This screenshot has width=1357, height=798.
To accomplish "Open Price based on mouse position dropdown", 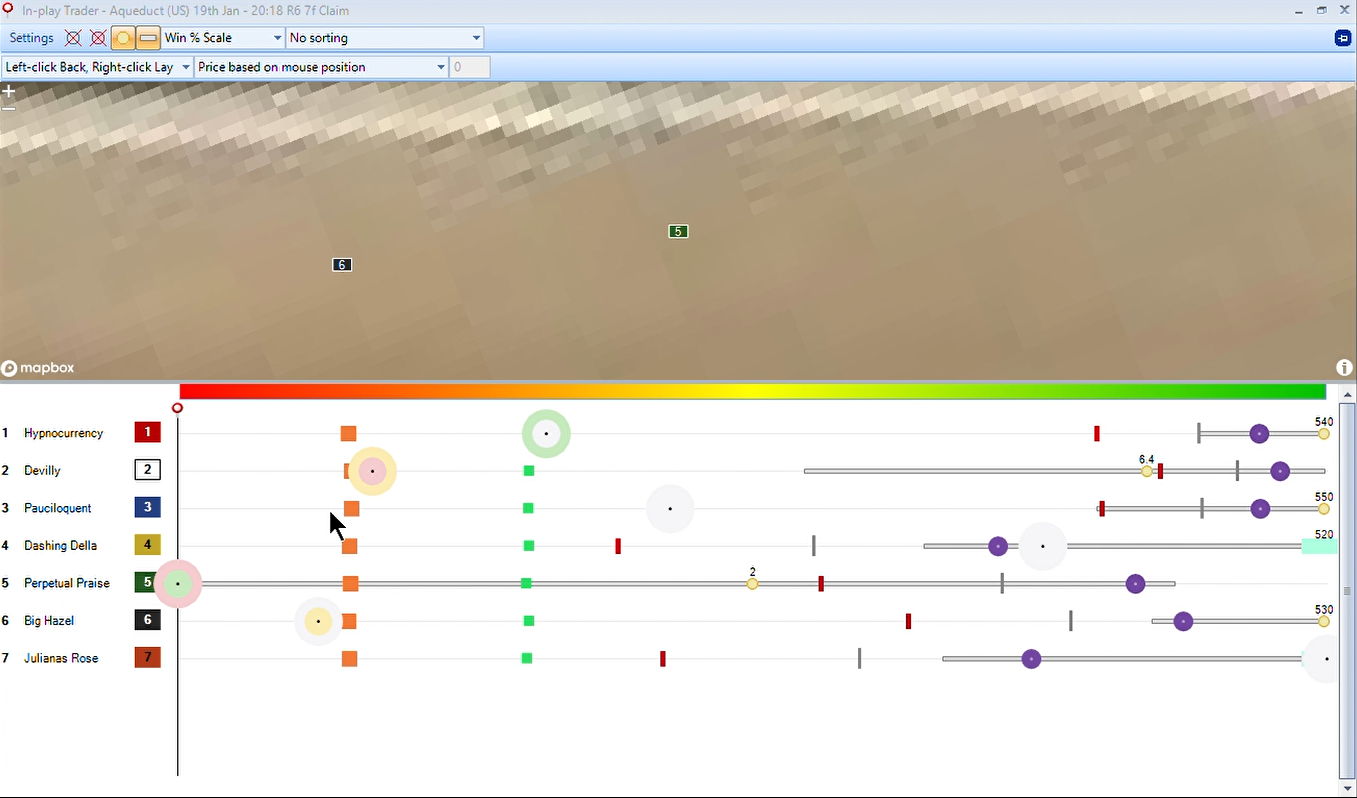I will (321, 67).
